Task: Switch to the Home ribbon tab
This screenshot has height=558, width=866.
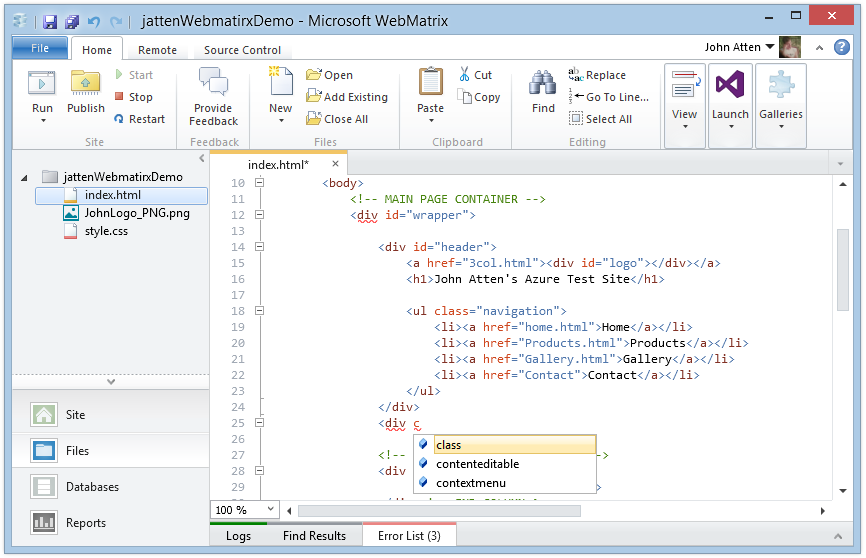Action: 97,50
